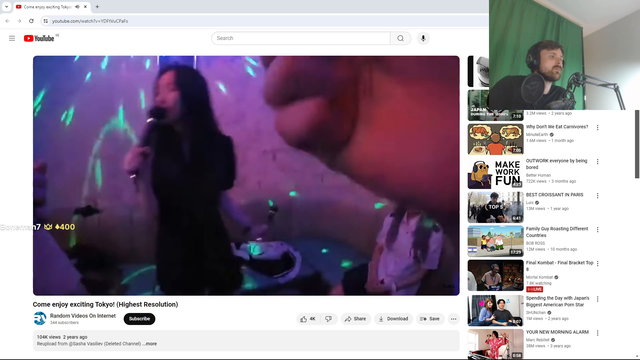Screen dimensions: 640x360
Task: Reload the page
Action: click(x=31, y=21)
